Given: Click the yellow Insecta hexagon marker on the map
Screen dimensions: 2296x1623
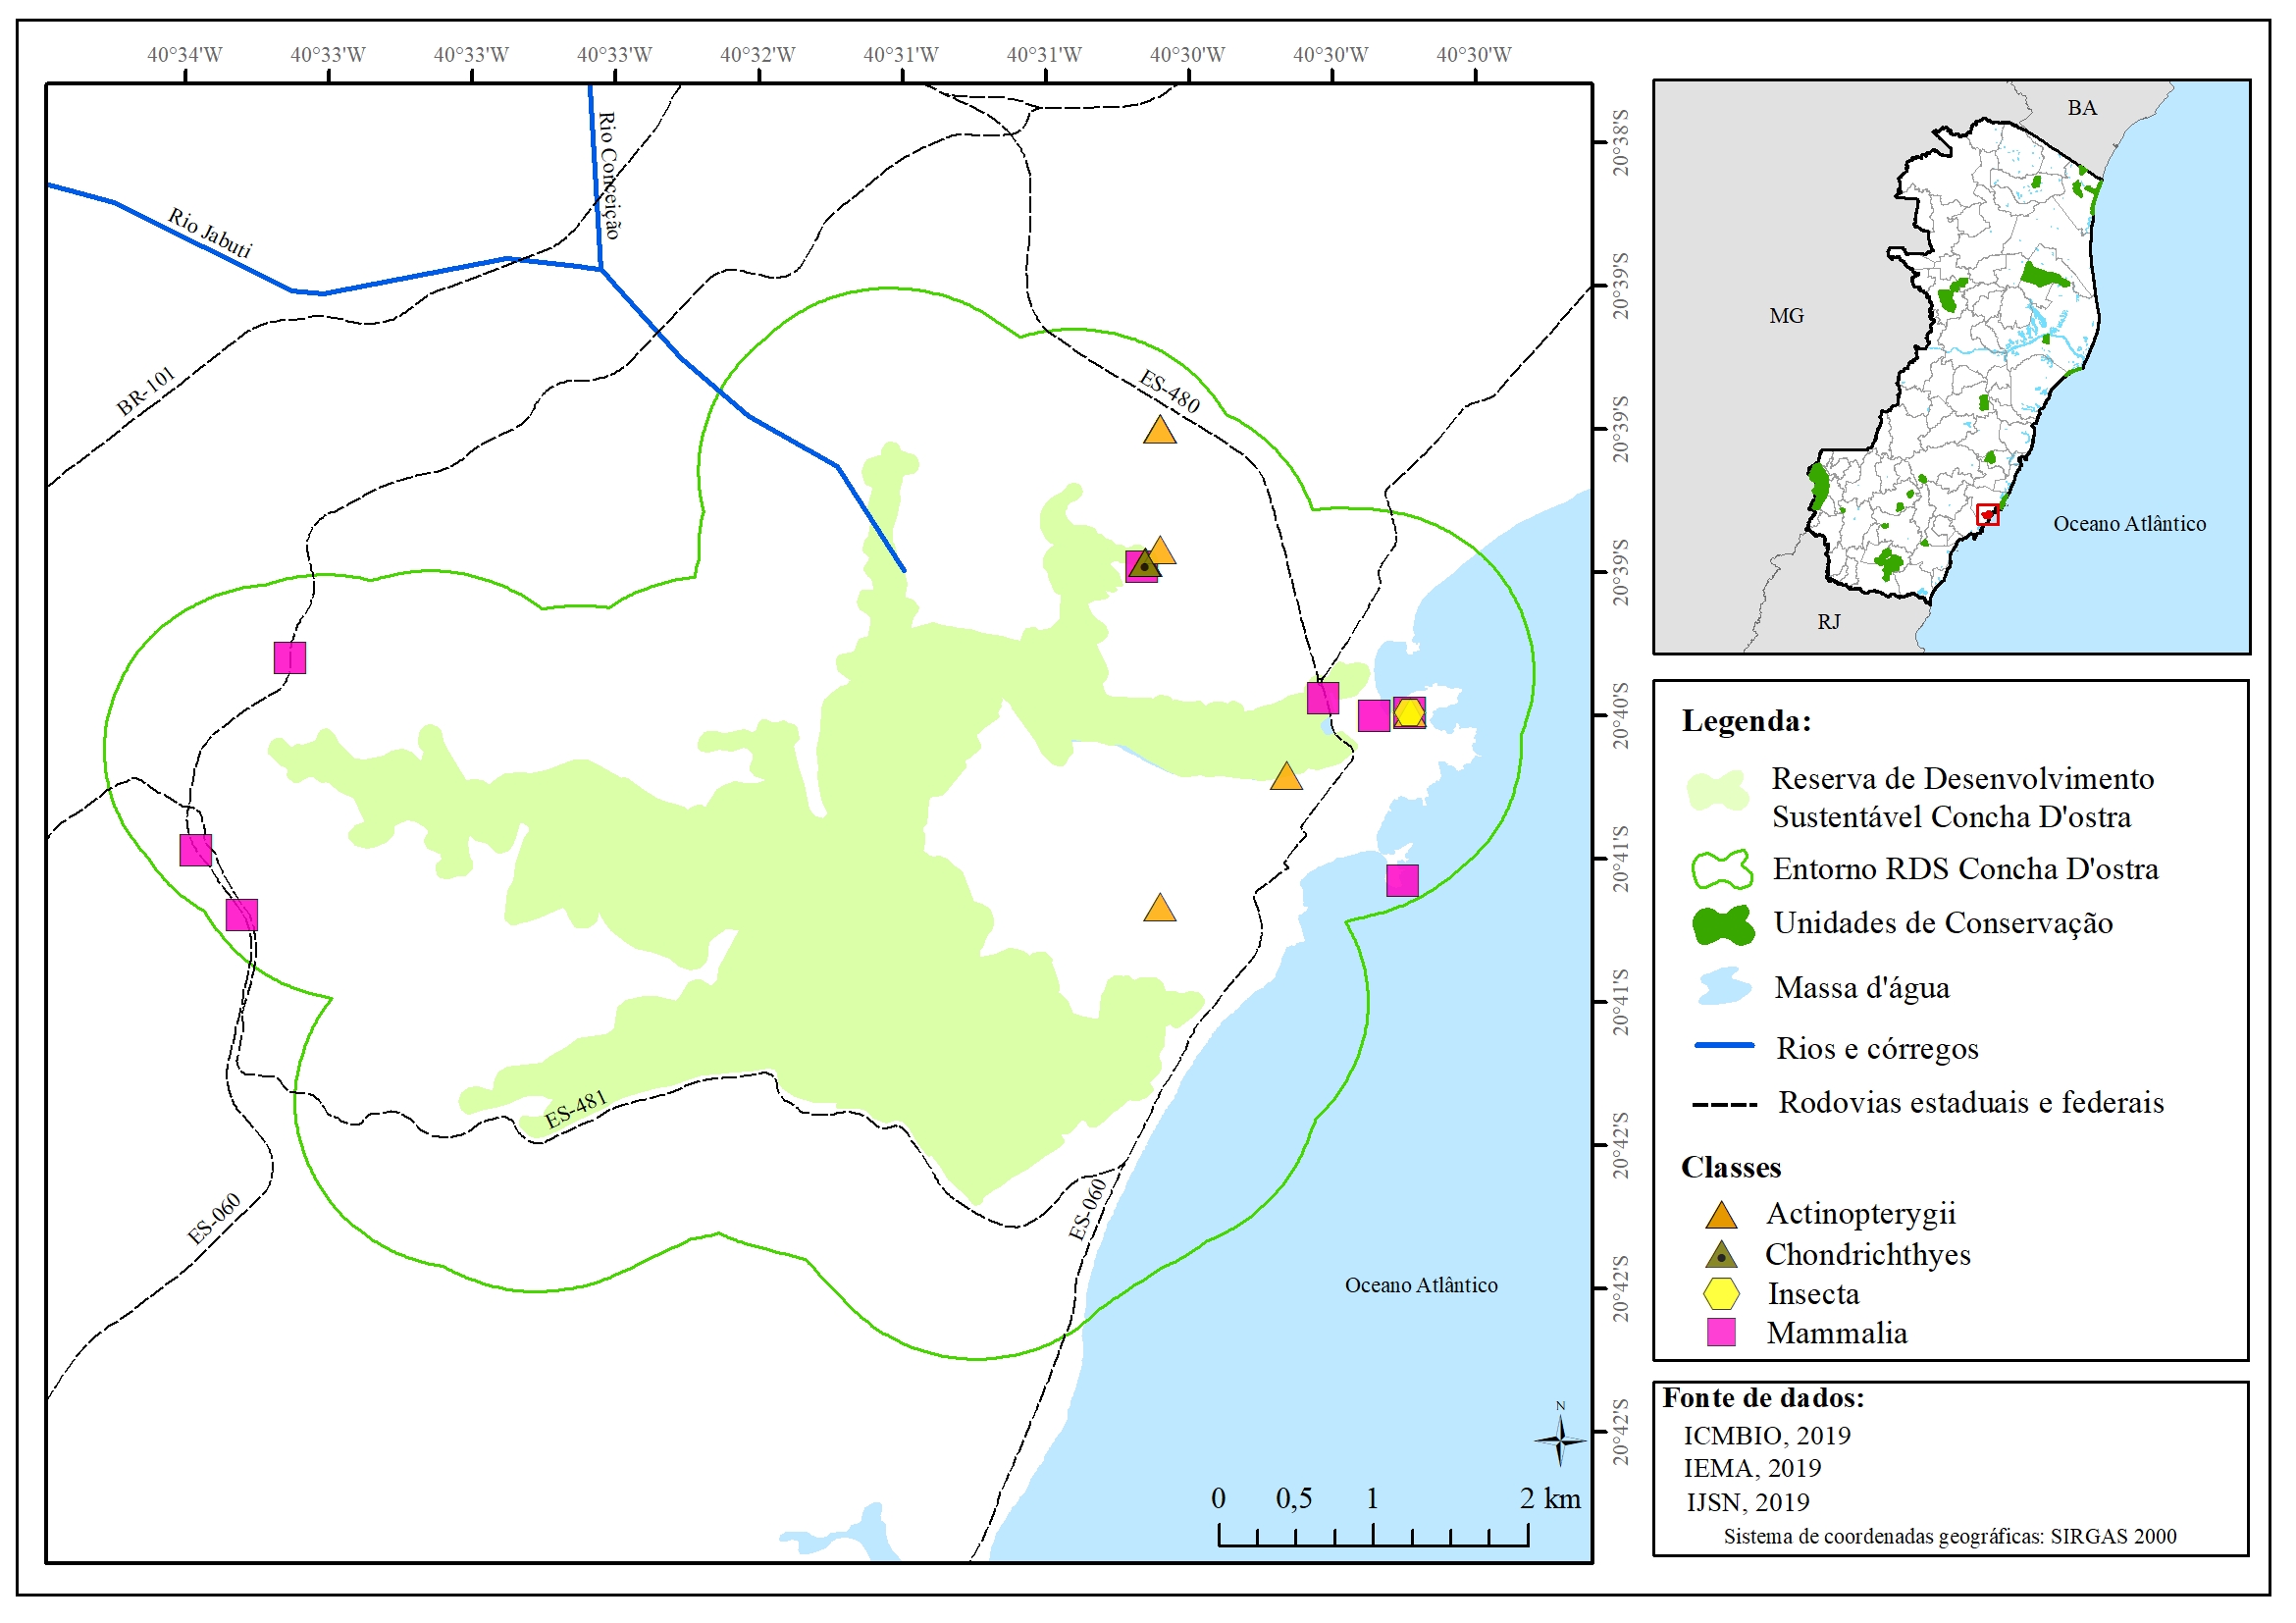Looking at the screenshot, I should [x=1409, y=713].
